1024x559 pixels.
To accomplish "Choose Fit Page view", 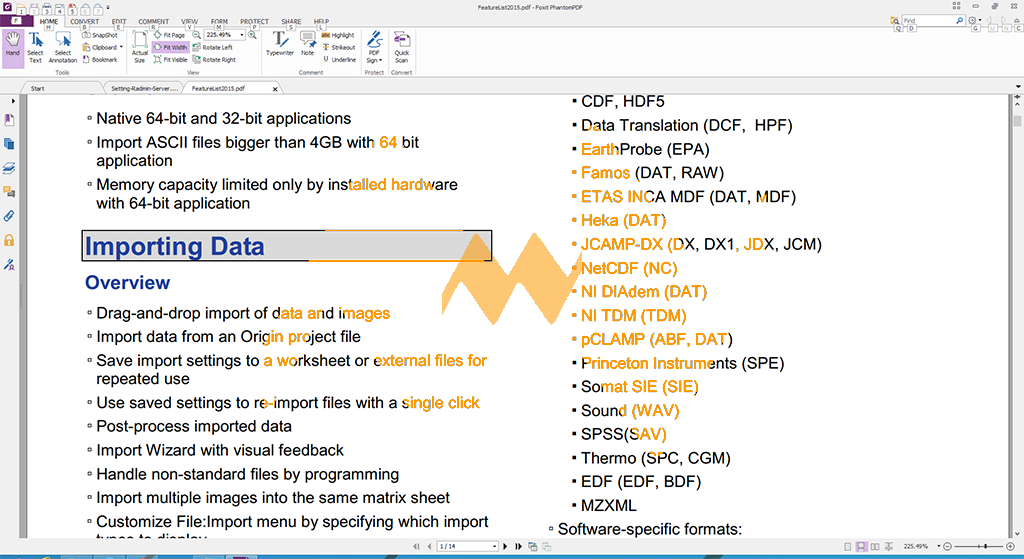I will coord(170,35).
